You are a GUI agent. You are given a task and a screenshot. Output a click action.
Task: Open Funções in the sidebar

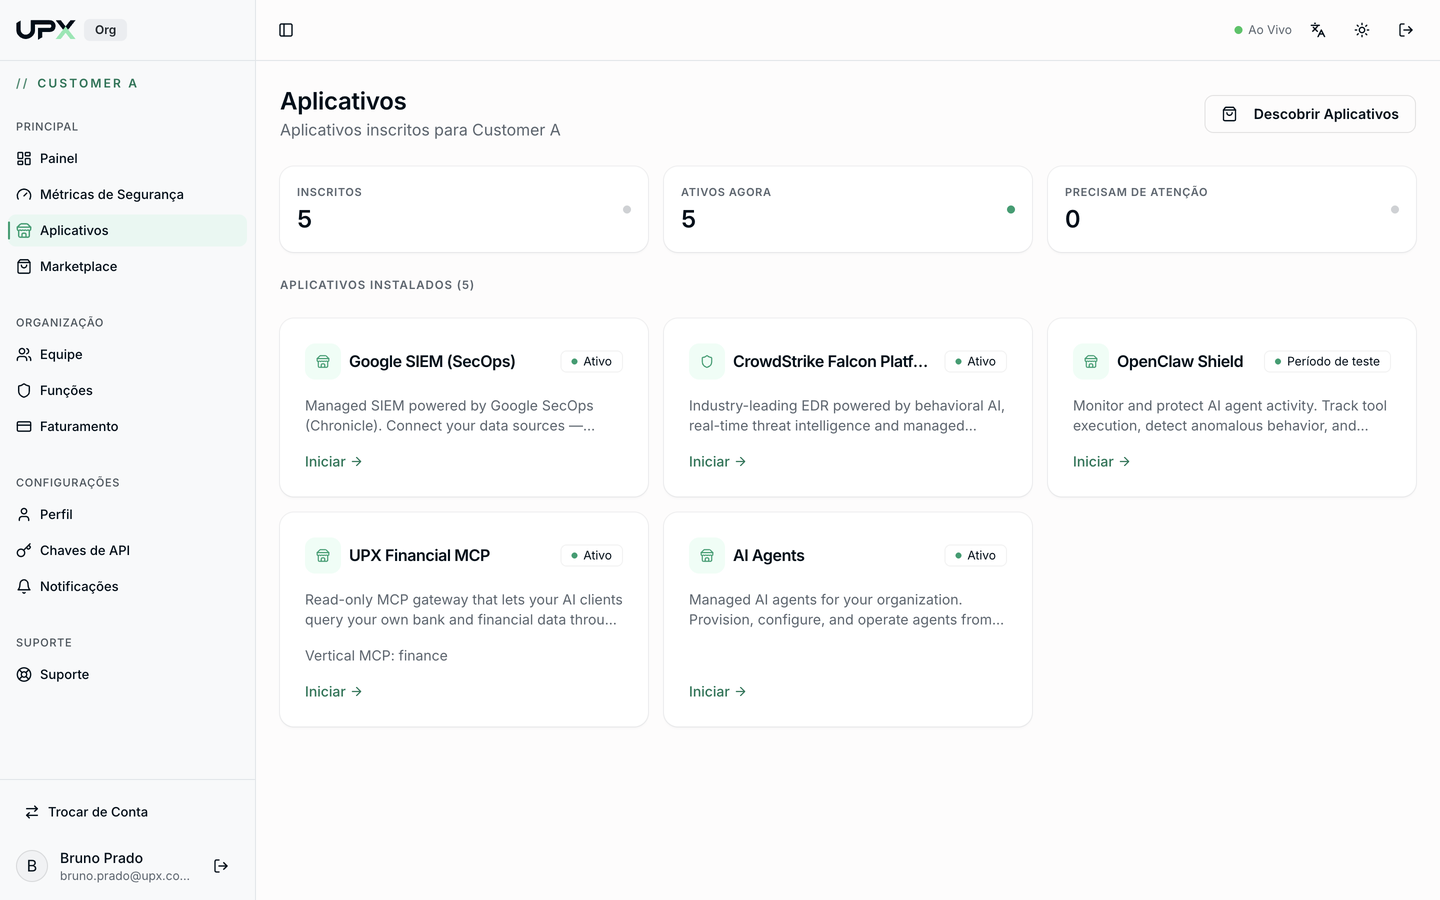127,390
